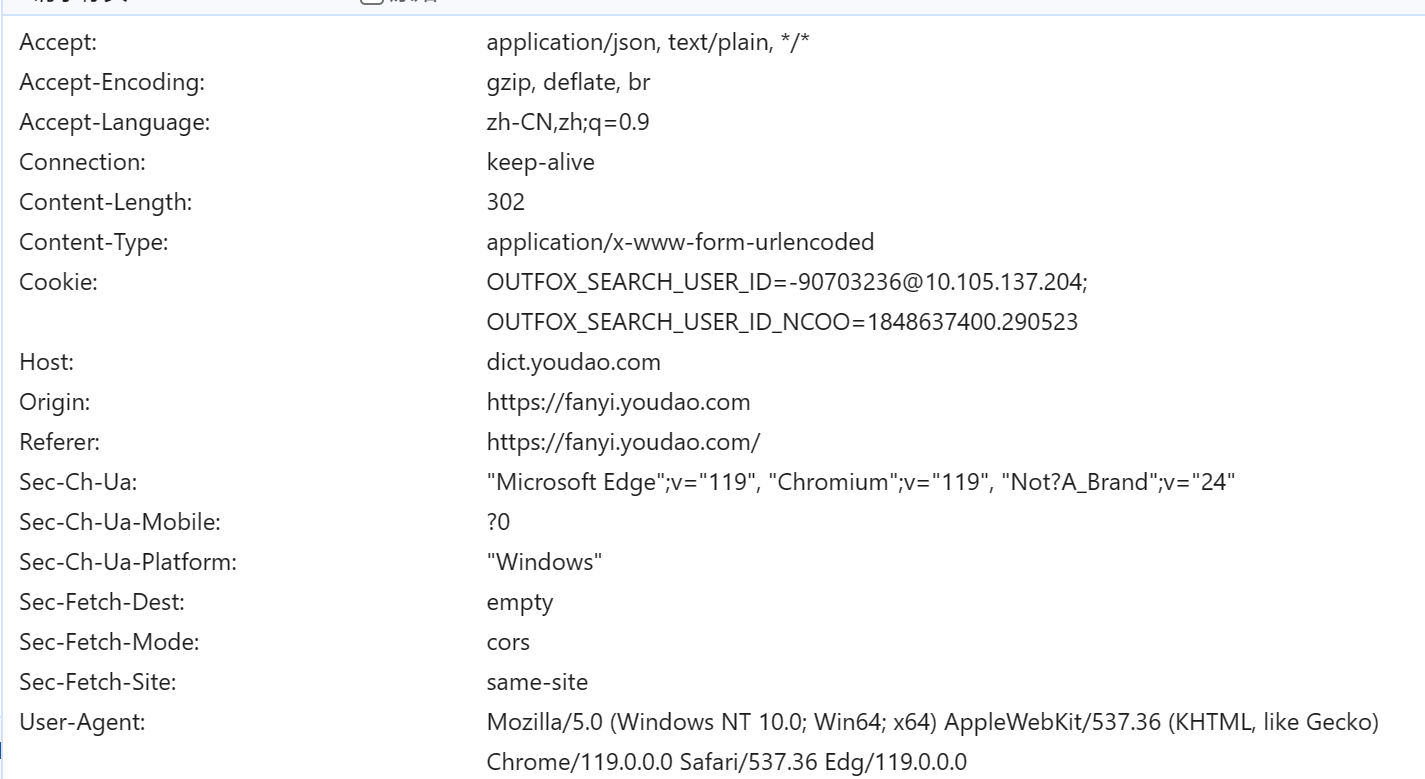Click the Sec-Ch-Ua: header label

(78, 482)
